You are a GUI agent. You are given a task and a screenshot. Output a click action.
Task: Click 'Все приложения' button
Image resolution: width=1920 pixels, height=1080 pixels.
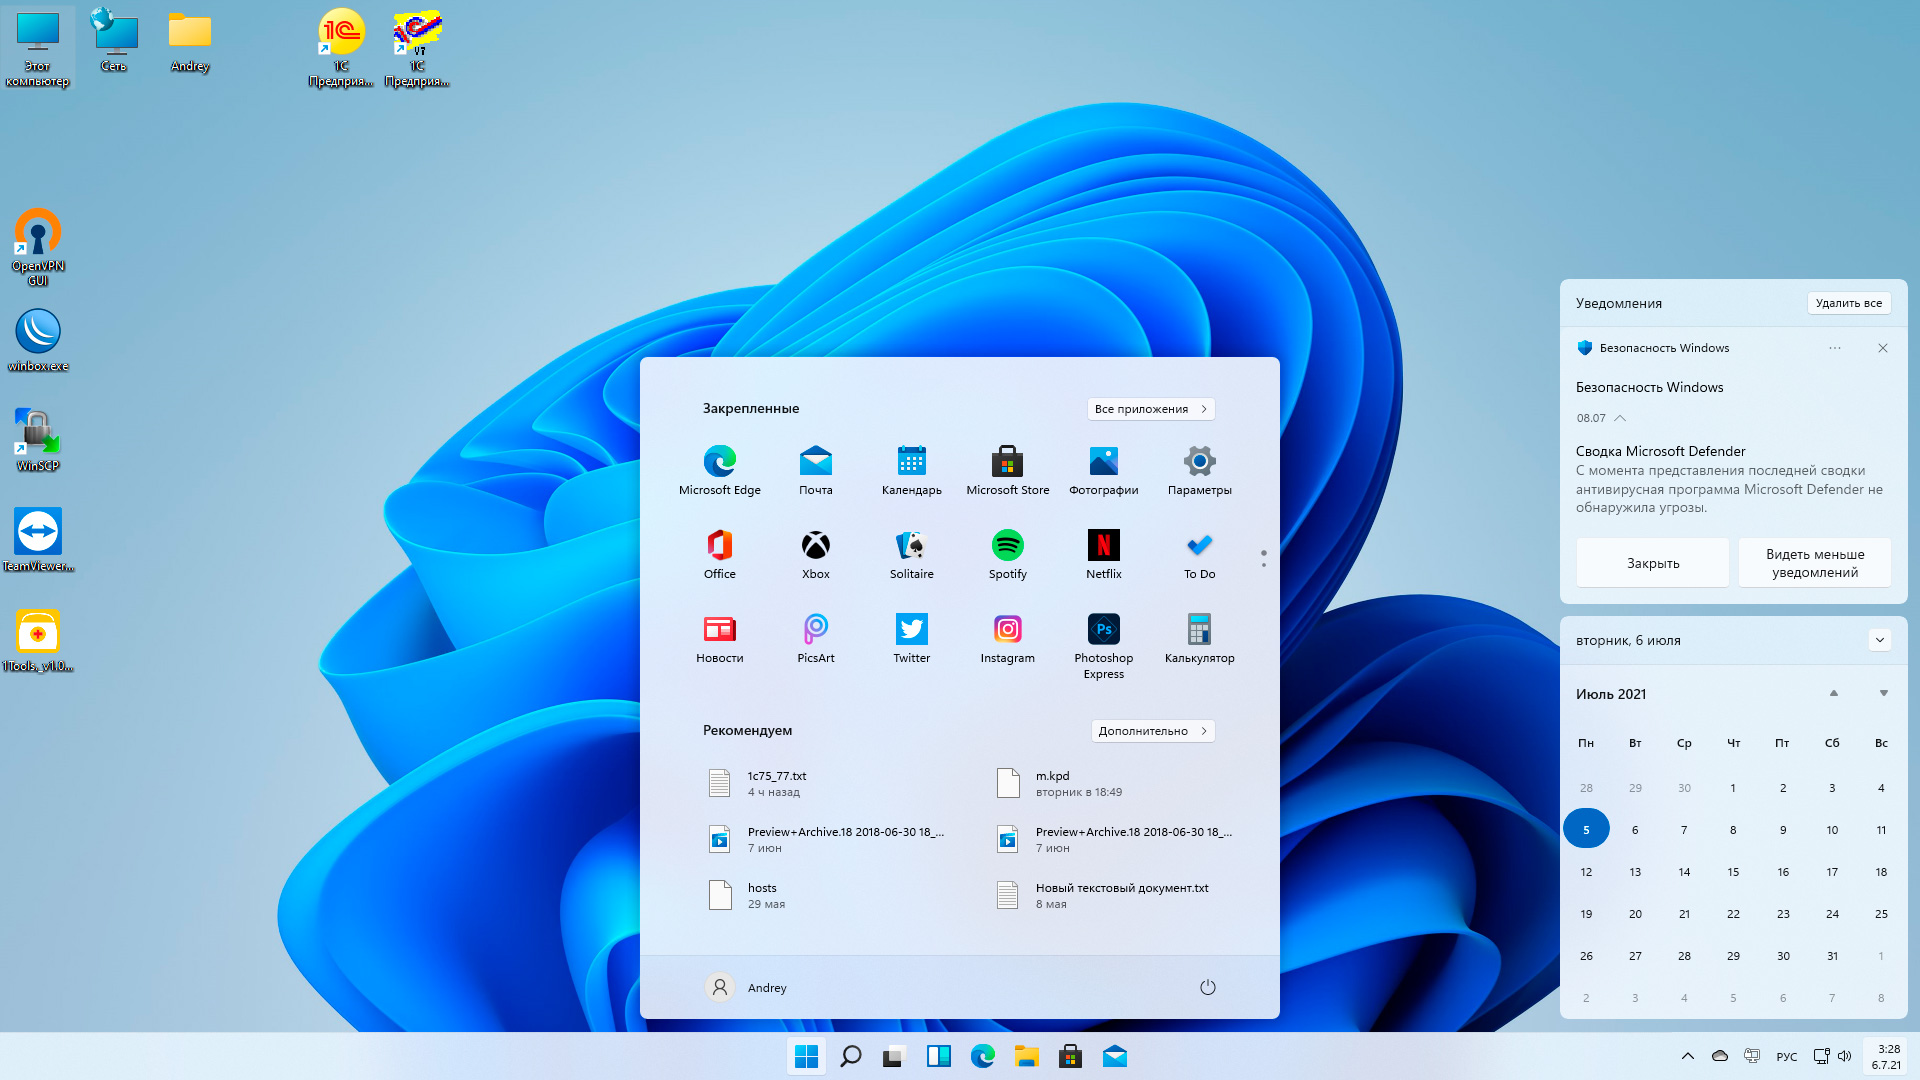(1150, 409)
